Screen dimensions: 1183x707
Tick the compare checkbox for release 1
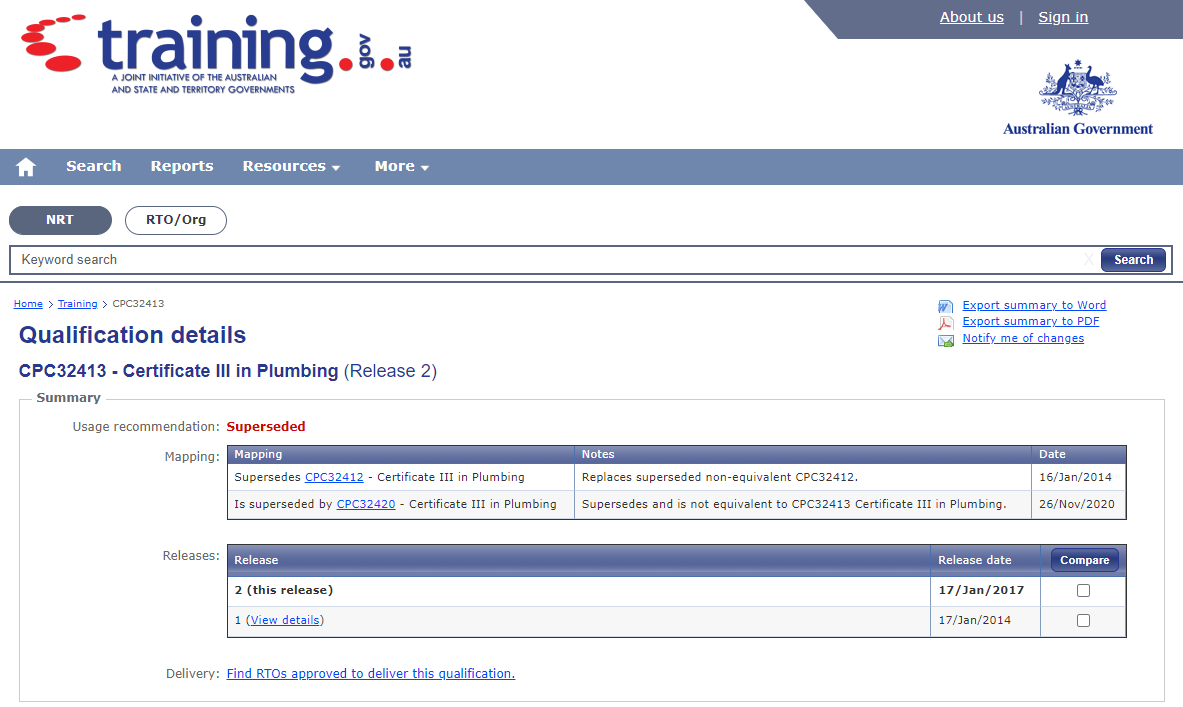click(x=1083, y=620)
